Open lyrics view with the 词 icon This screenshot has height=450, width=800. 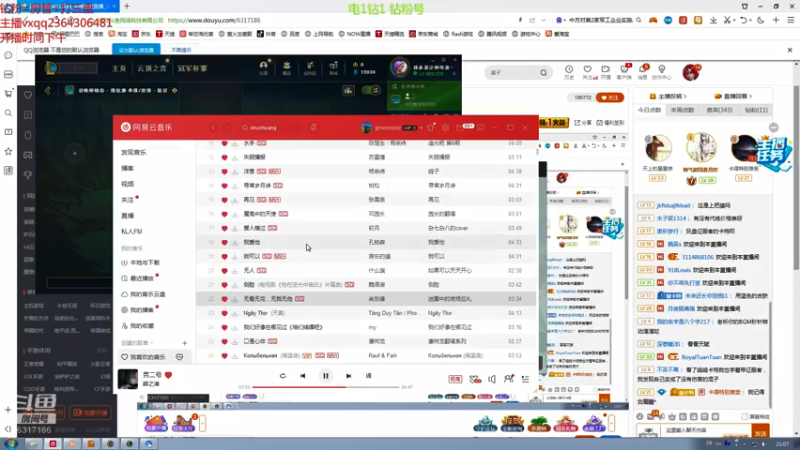pyautogui.click(x=368, y=376)
